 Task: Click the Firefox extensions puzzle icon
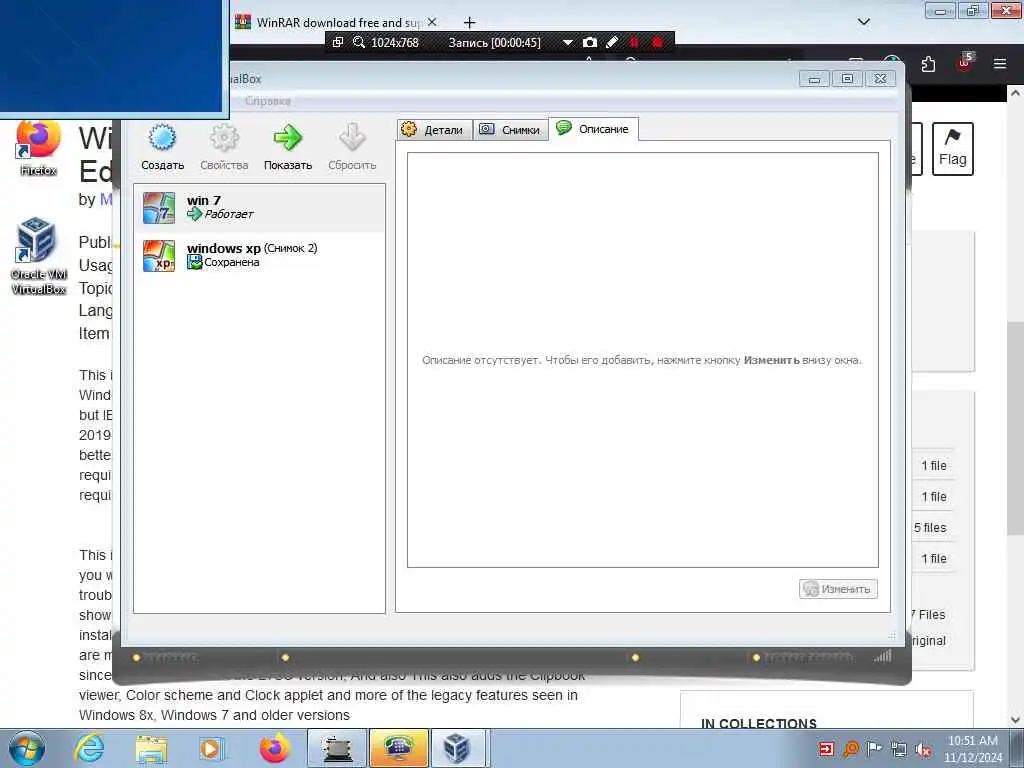point(928,64)
